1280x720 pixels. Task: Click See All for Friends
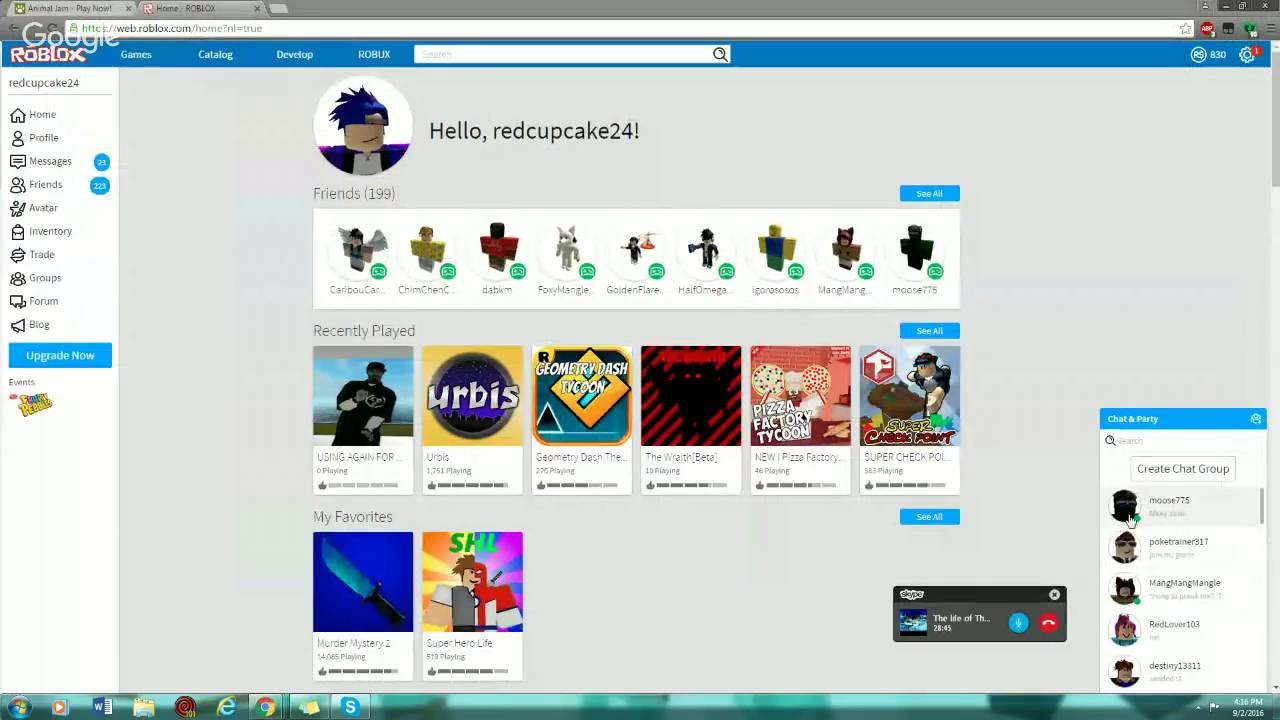coord(929,193)
